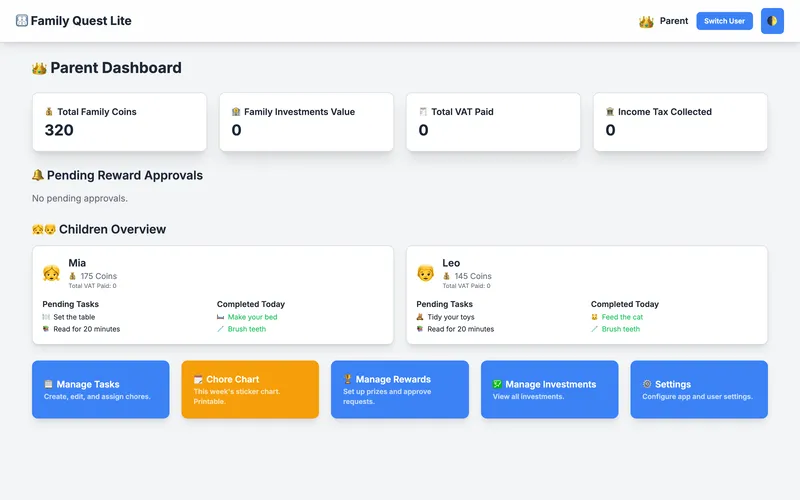Click the clipboard icon on Manage Tasks
The width and height of the screenshot is (800, 500).
coord(48,384)
